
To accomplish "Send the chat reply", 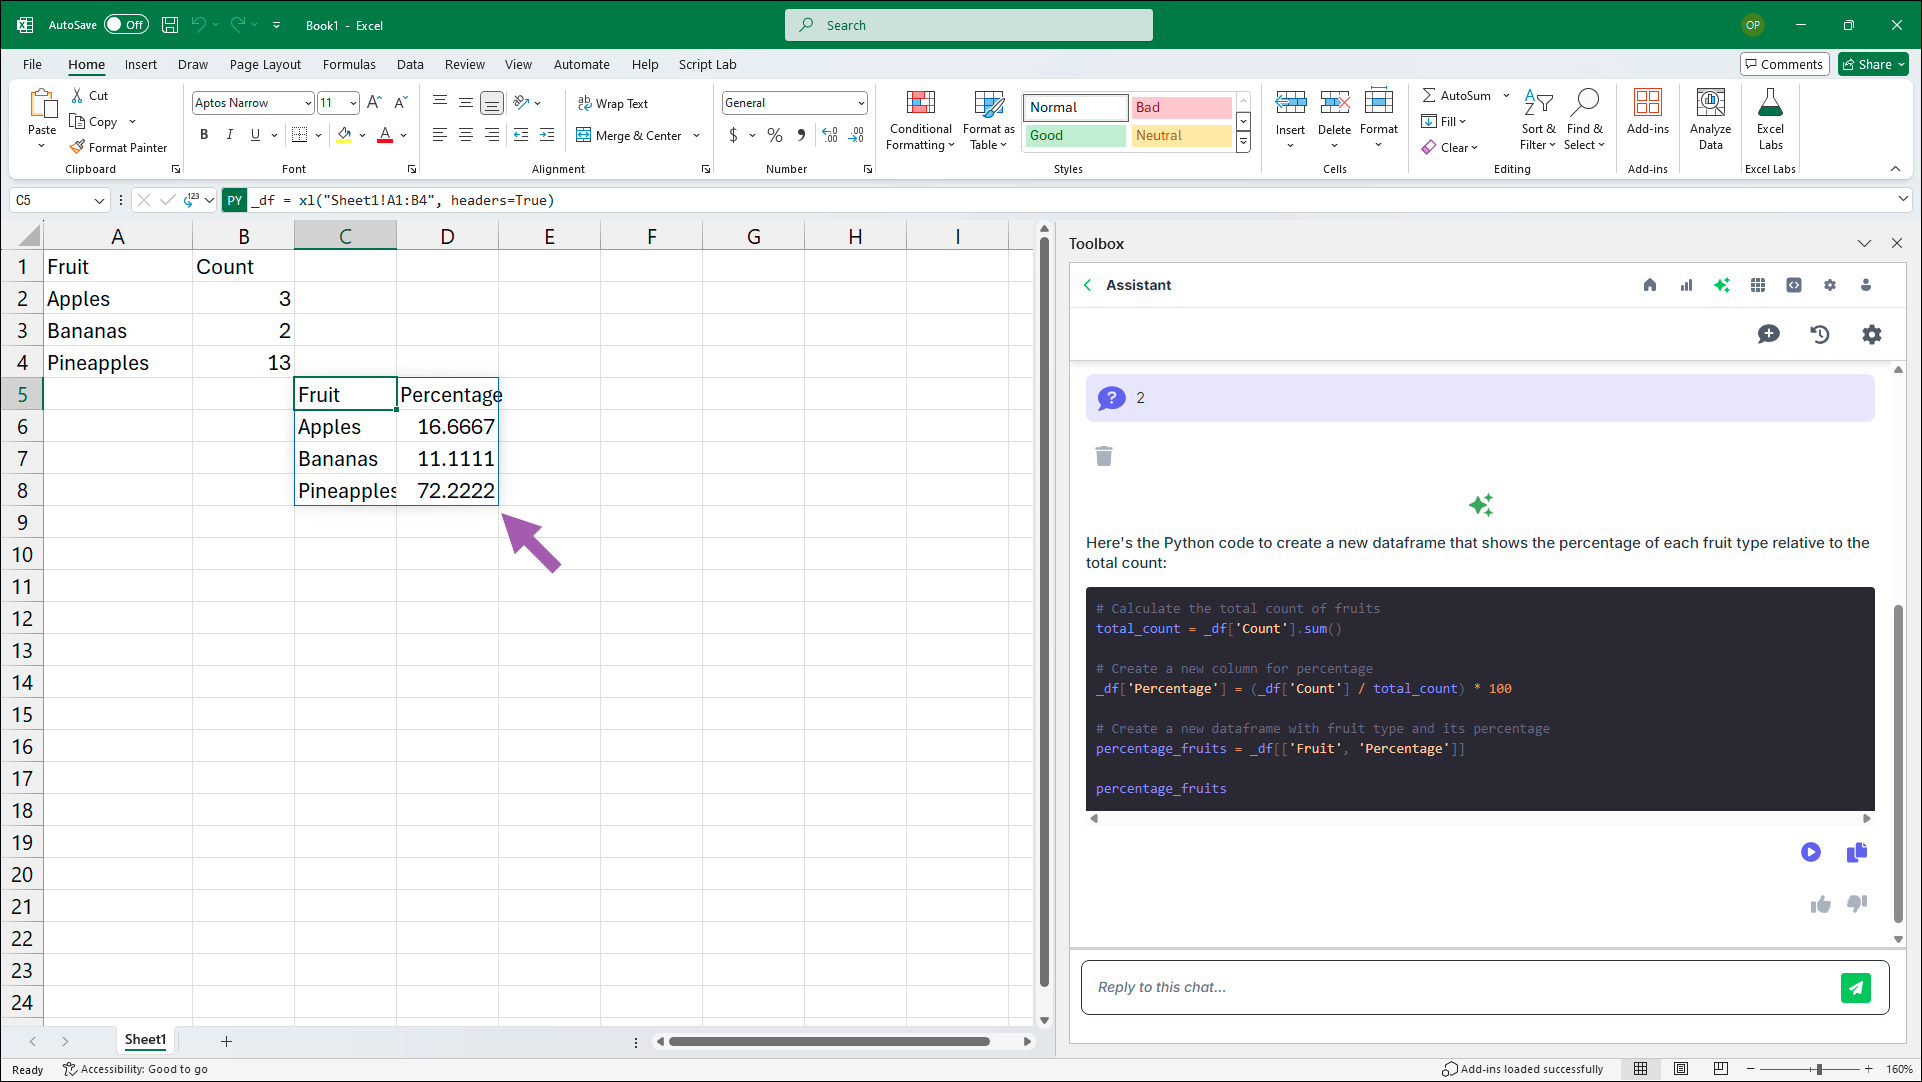I will click(1855, 987).
